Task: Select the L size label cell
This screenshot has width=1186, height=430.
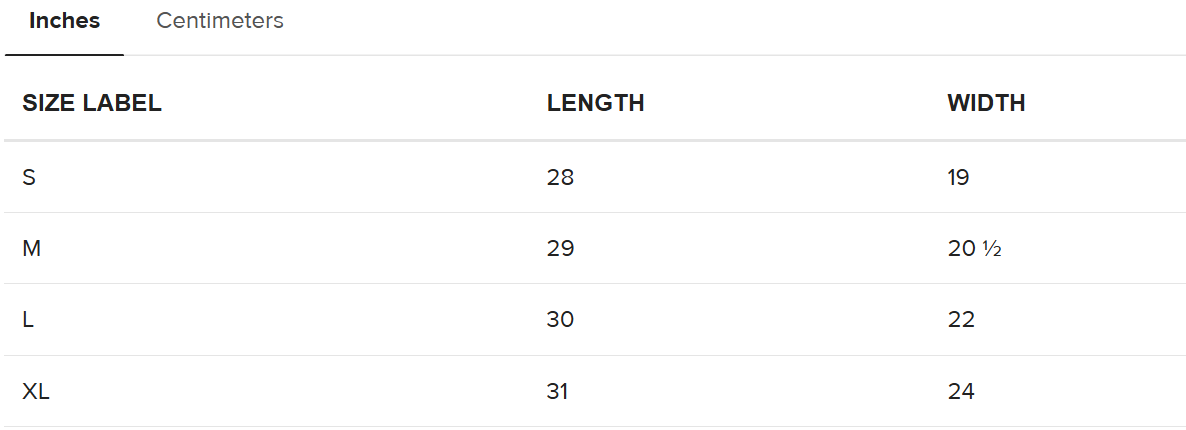Action: point(28,320)
